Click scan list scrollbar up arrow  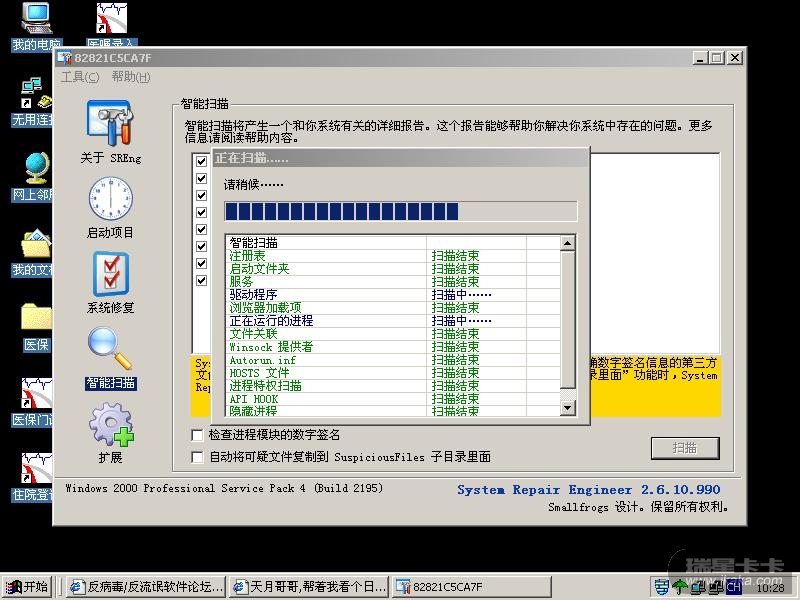pyautogui.click(x=567, y=243)
